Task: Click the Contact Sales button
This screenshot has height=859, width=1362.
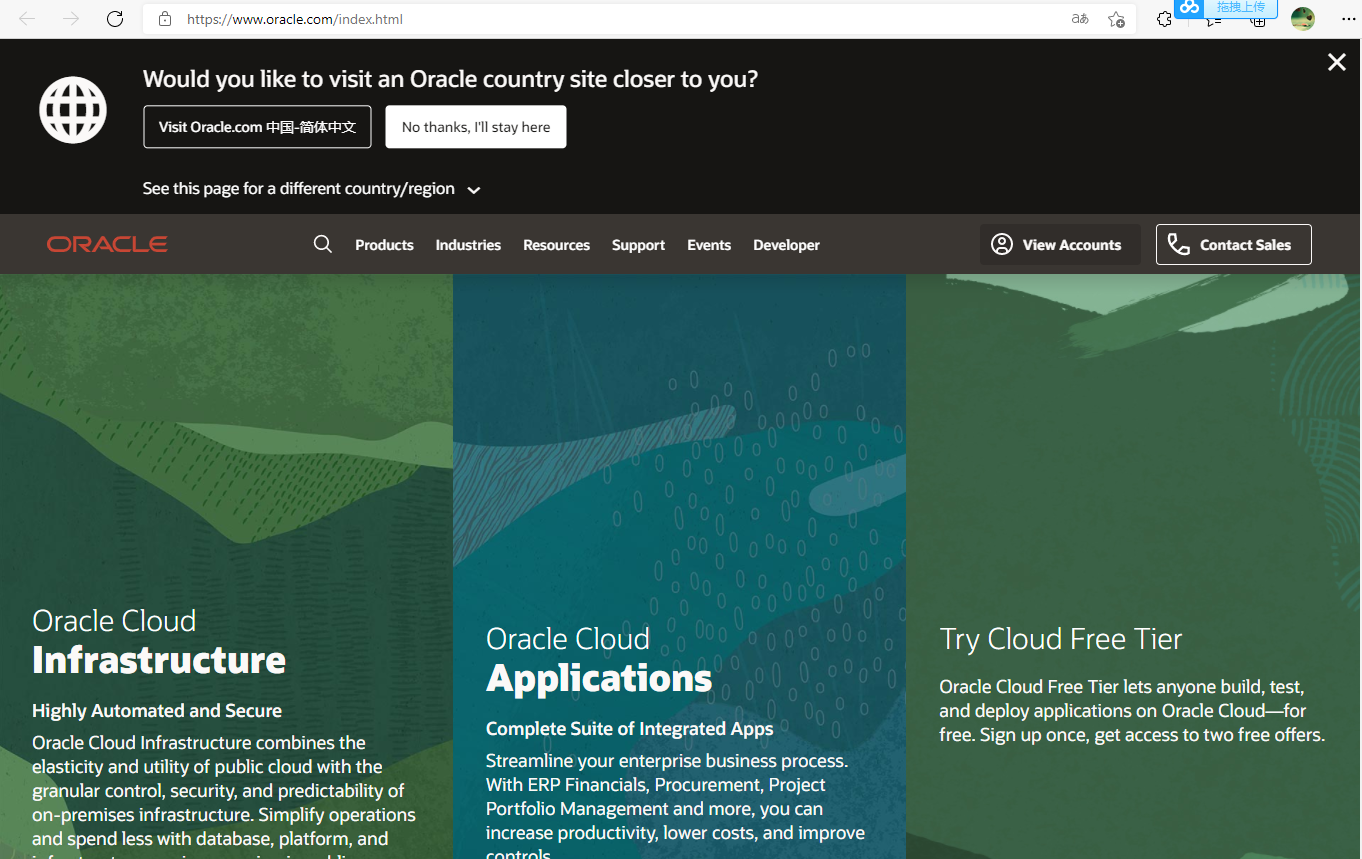Action: (1233, 244)
